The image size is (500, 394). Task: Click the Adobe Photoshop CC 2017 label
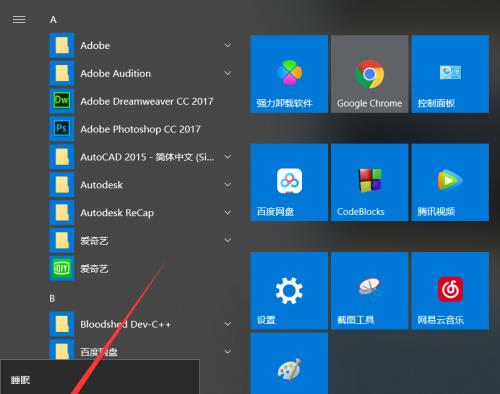pyautogui.click(x=140, y=129)
